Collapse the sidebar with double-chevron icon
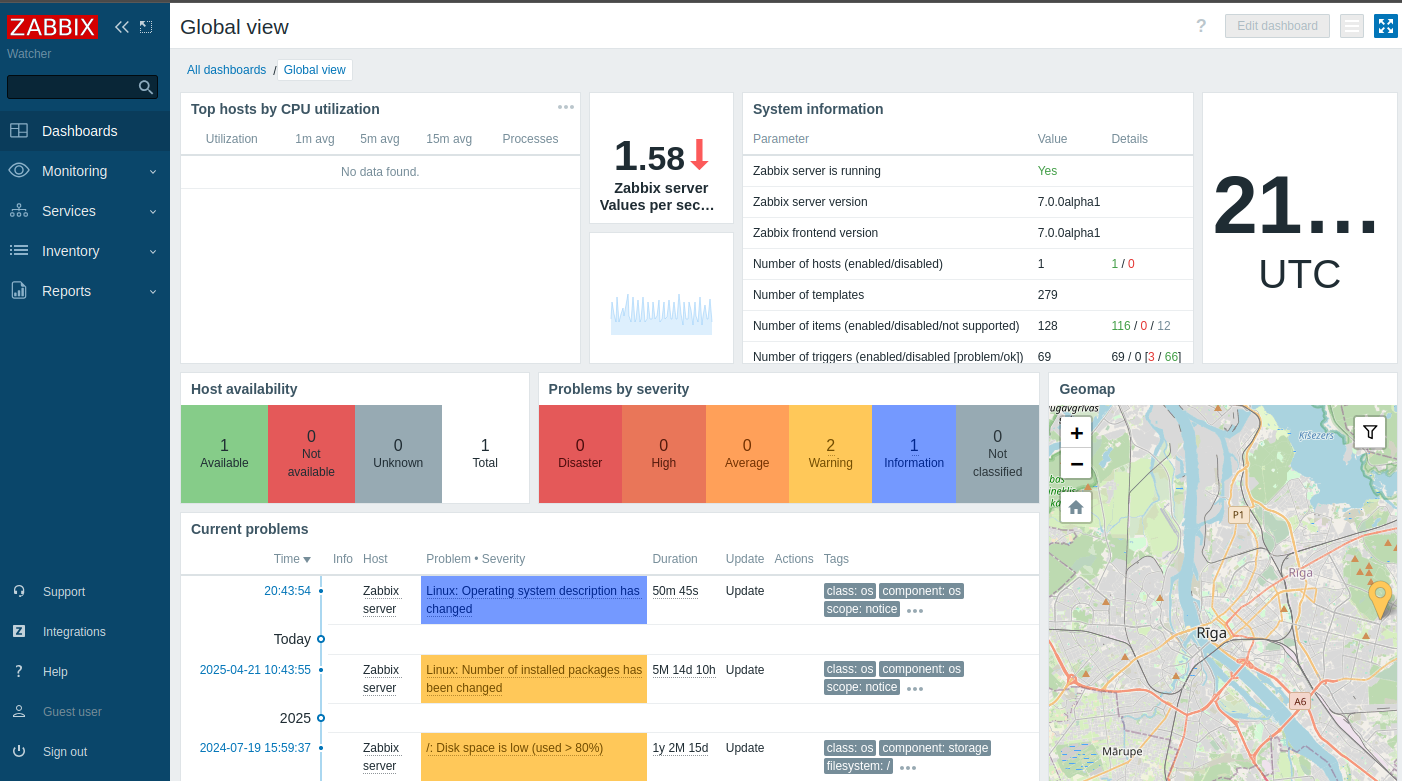 (122, 27)
